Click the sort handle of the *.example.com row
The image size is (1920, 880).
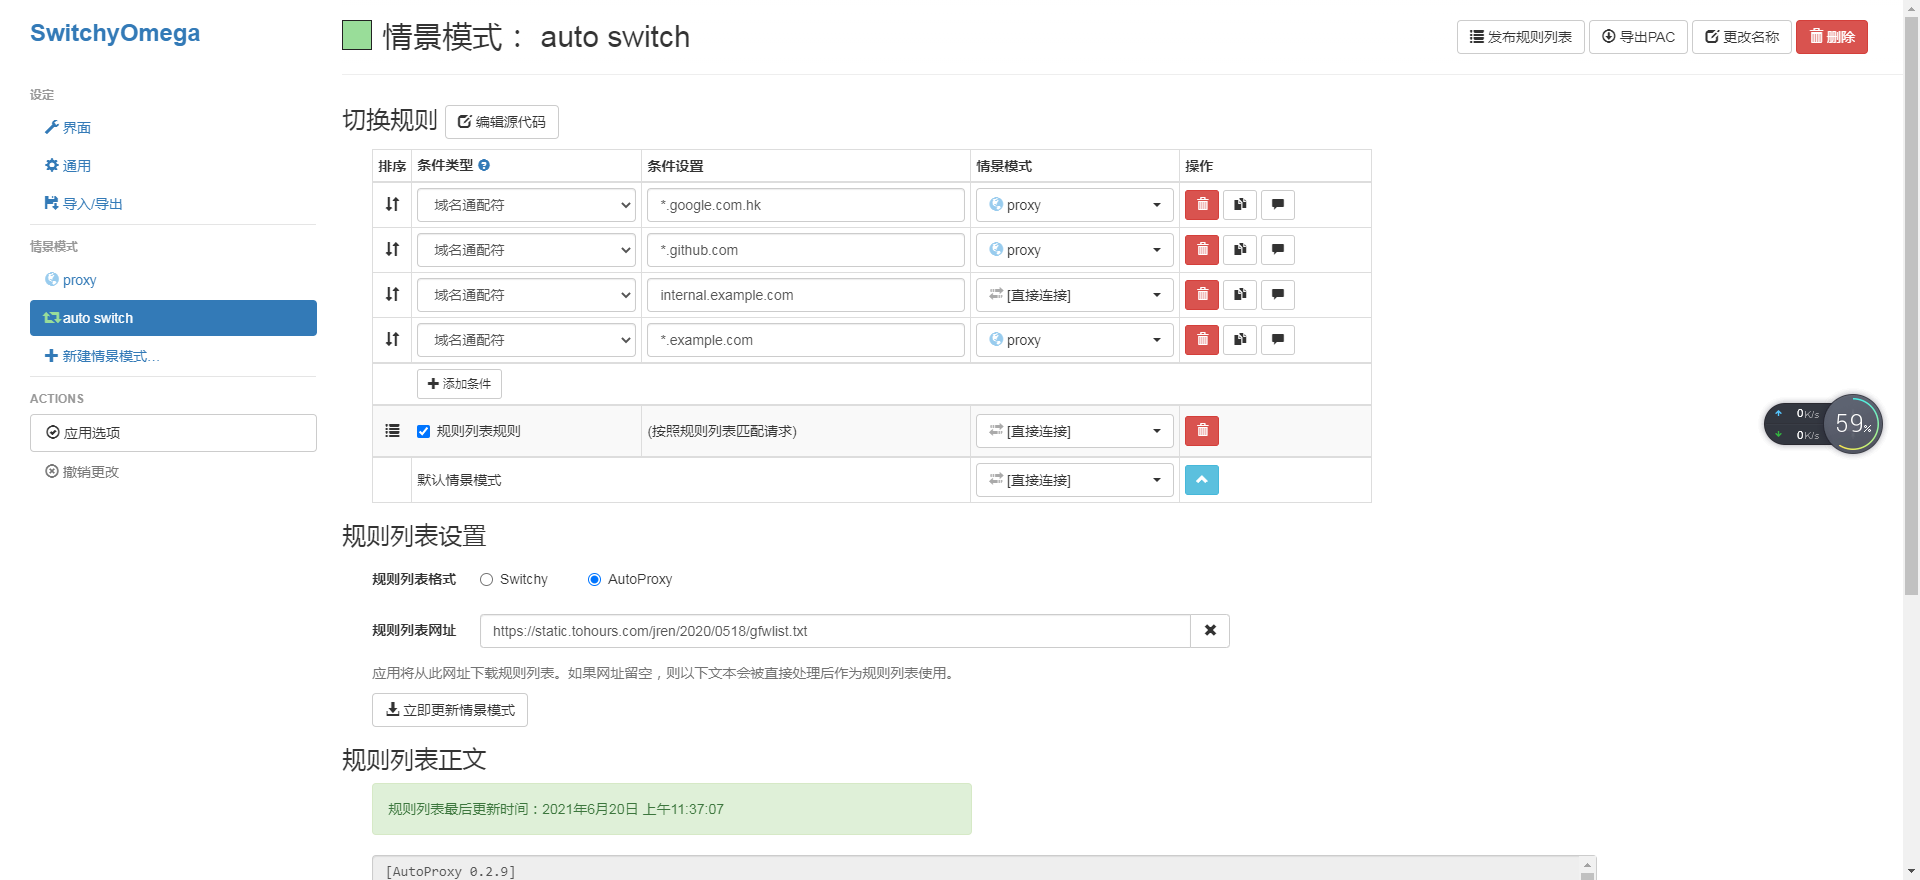point(392,340)
